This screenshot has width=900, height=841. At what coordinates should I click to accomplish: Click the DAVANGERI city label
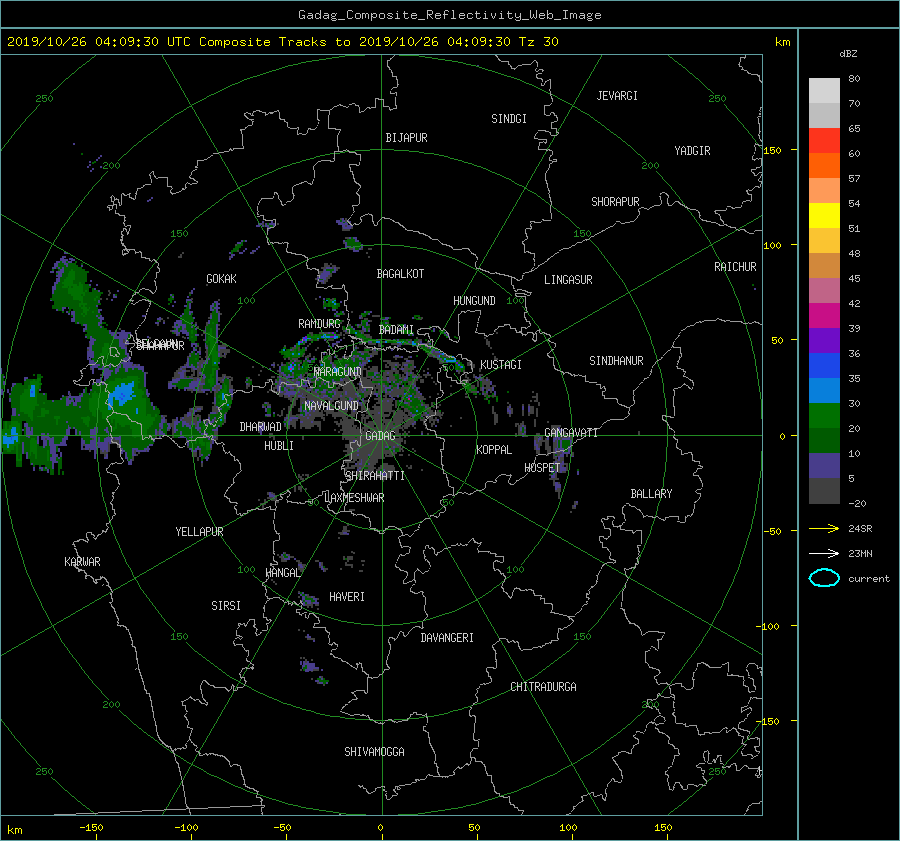(447, 638)
